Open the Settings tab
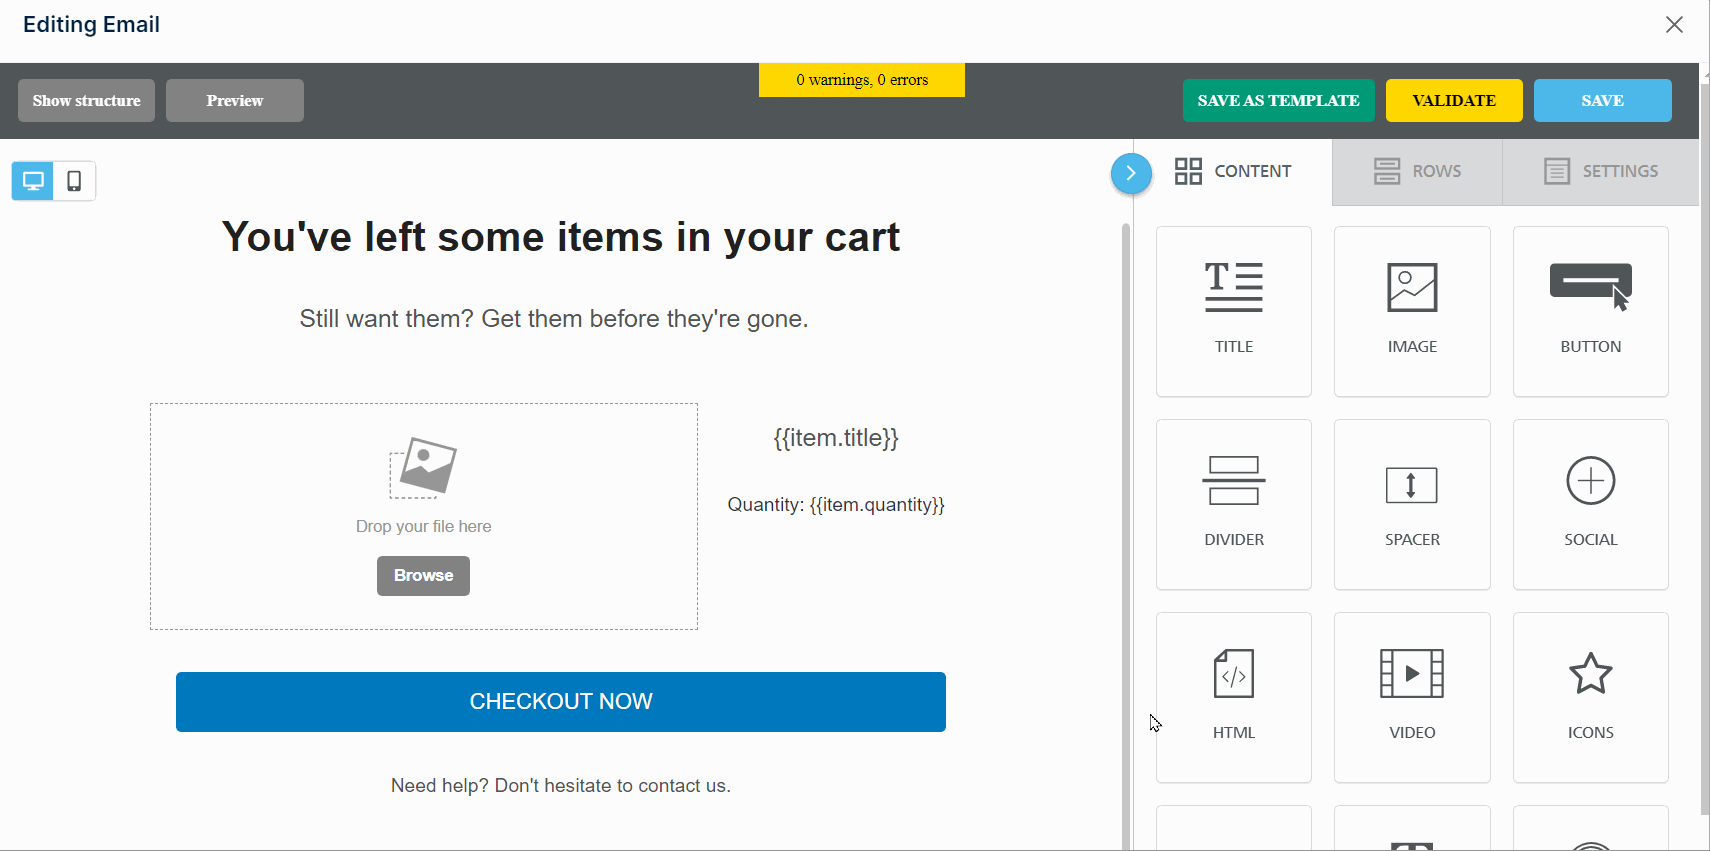Viewport: 1710px width, 851px height. [x=1600, y=172]
